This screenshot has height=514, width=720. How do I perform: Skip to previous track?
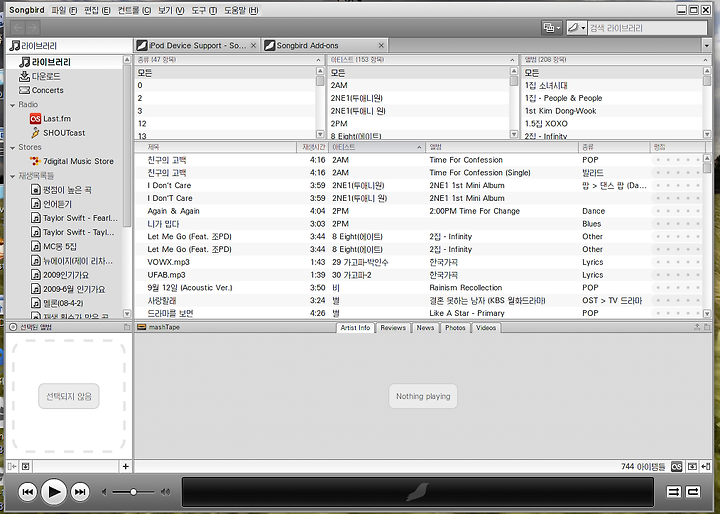point(28,492)
